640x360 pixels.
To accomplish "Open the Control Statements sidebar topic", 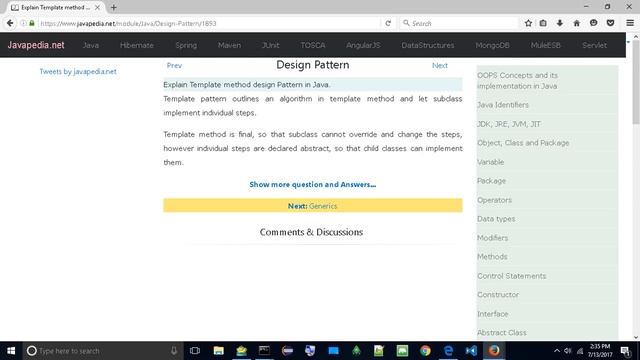I will point(511,276).
